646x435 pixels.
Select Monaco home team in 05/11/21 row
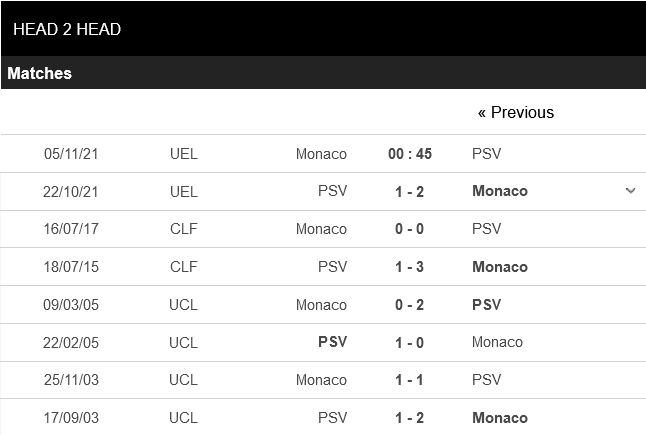321,154
